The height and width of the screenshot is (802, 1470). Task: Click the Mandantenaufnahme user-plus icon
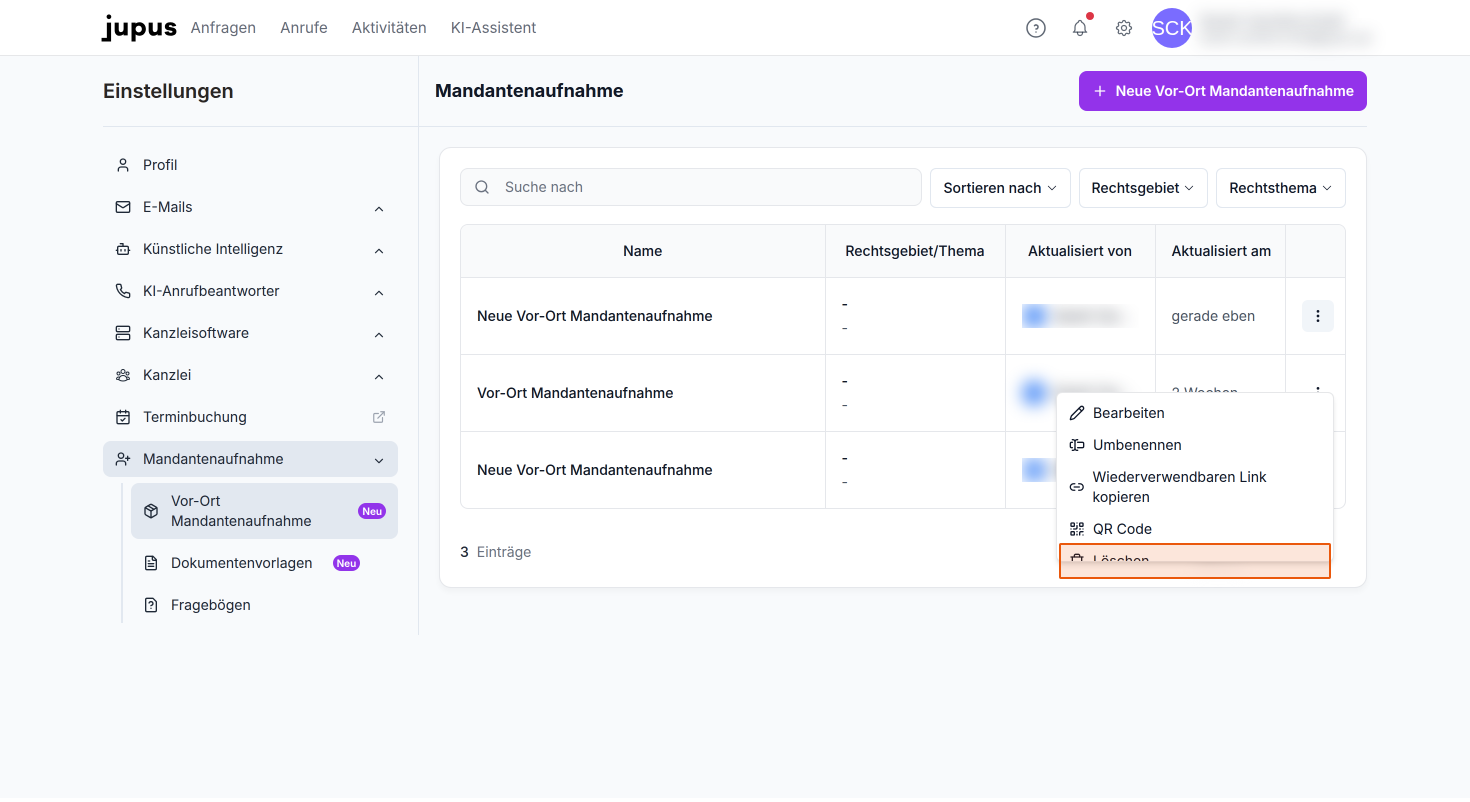coord(123,459)
